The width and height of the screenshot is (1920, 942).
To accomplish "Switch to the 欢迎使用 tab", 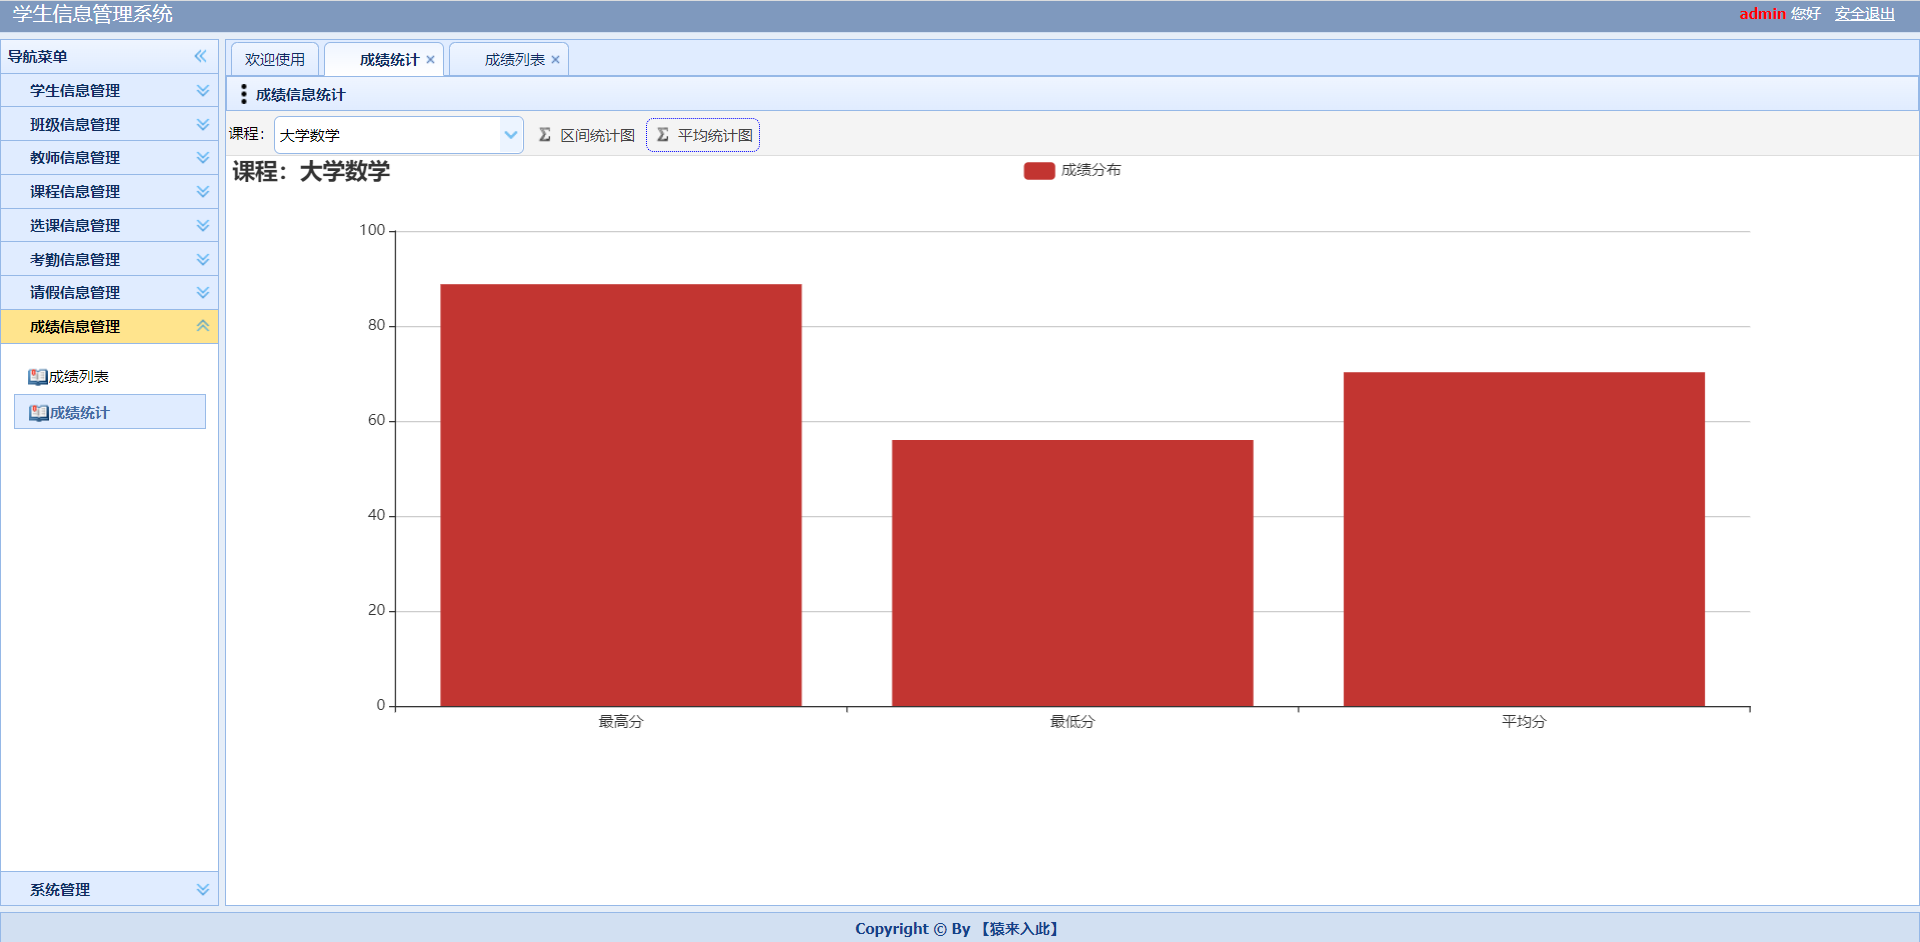I will pyautogui.click(x=275, y=60).
